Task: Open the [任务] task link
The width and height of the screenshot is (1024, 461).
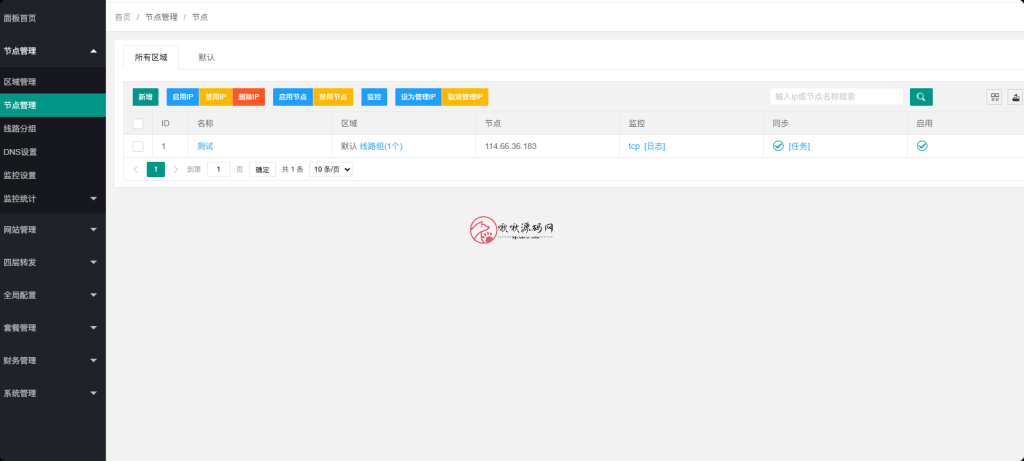Action: pos(799,146)
